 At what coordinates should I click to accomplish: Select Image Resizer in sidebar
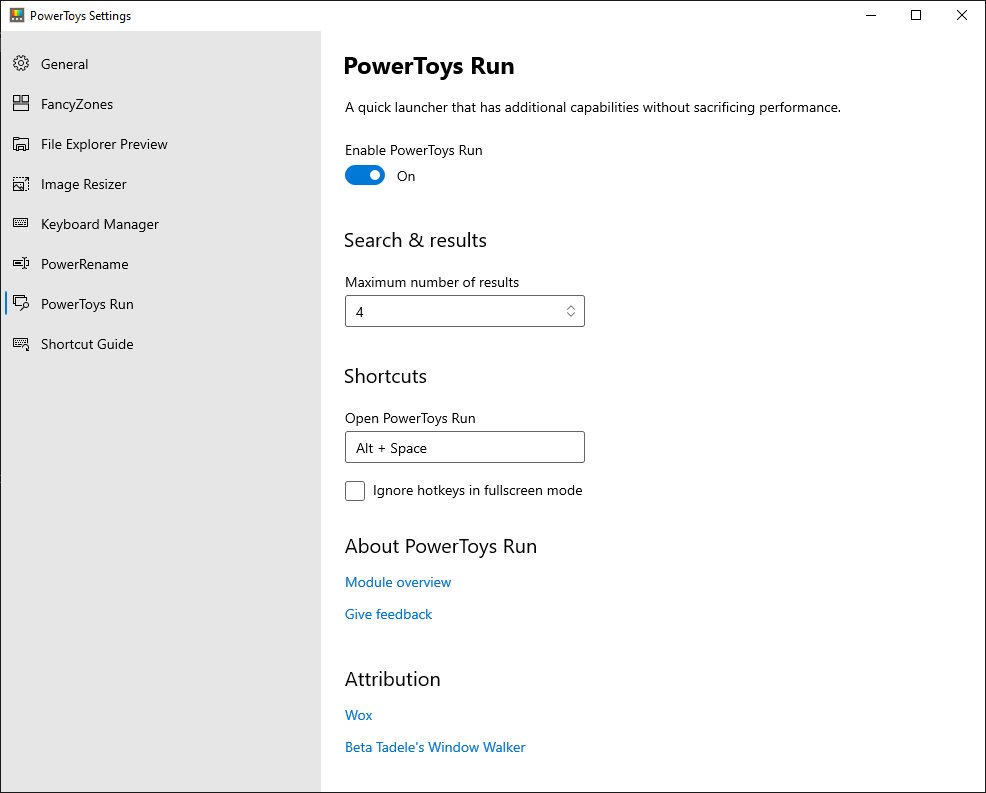(x=160, y=184)
